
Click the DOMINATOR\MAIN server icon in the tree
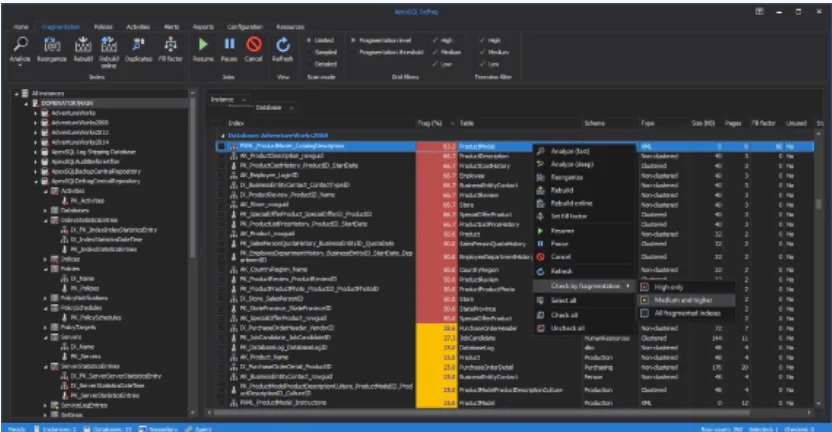pyautogui.click(x=36, y=103)
